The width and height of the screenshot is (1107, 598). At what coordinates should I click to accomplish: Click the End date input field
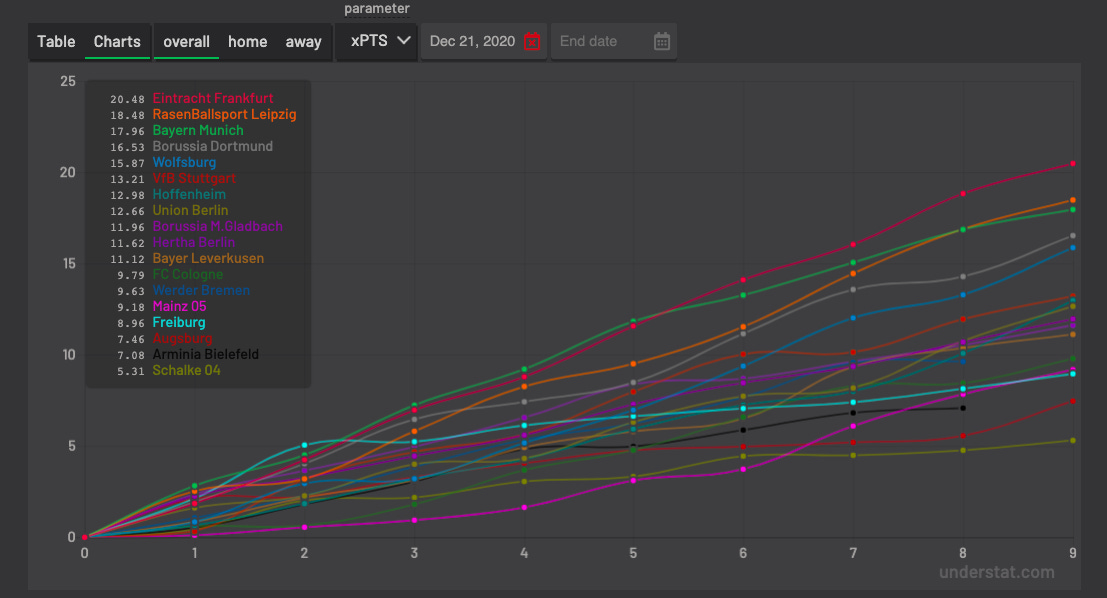(614, 42)
